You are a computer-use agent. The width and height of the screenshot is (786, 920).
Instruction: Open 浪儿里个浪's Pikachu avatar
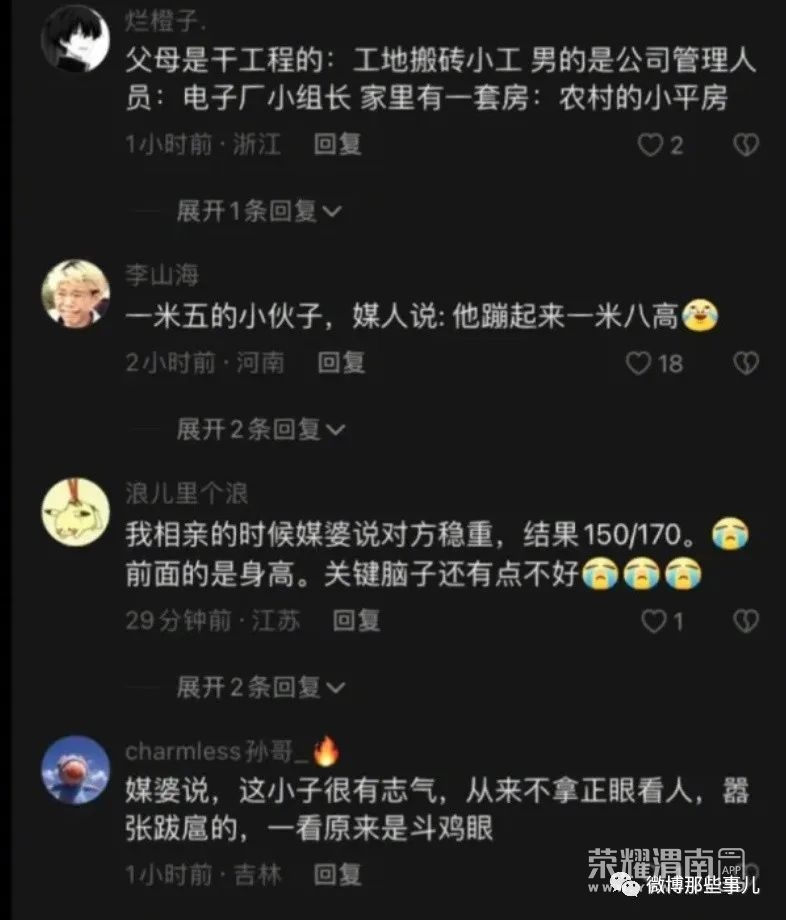(x=76, y=512)
